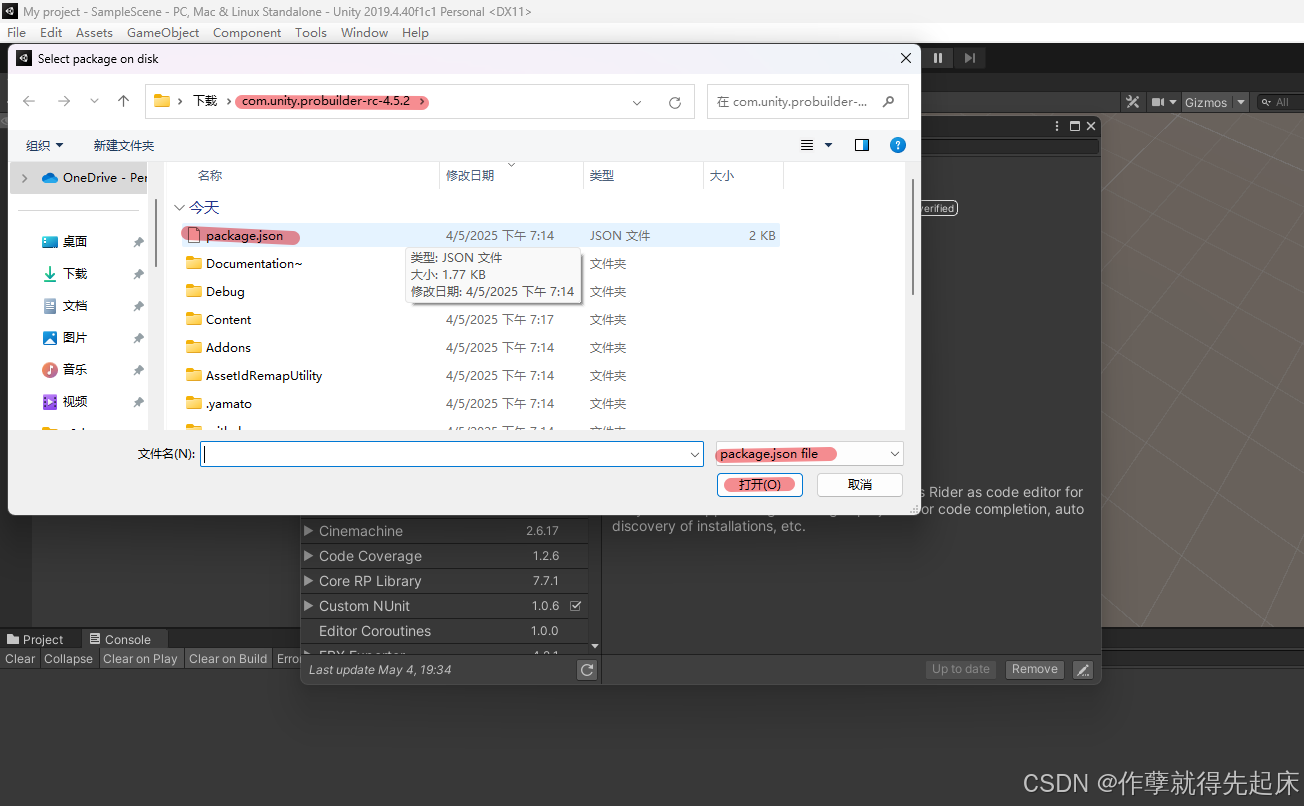Image resolution: width=1304 pixels, height=806 pixels.
Task: Open Unity Edit menu
Action: (51, 32)
